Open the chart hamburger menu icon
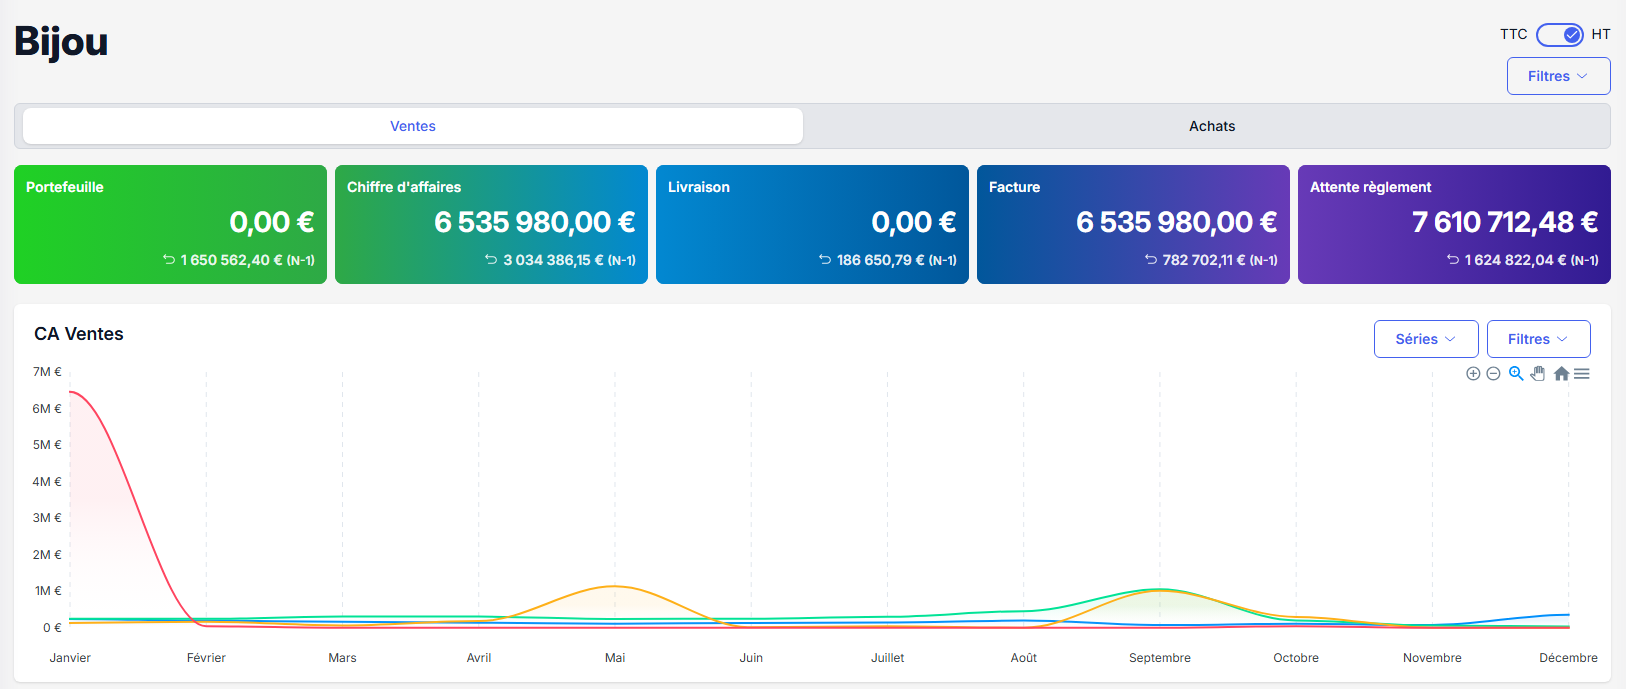The height and width of the screenshot is (689, 1626). (x=1582, y=374)
